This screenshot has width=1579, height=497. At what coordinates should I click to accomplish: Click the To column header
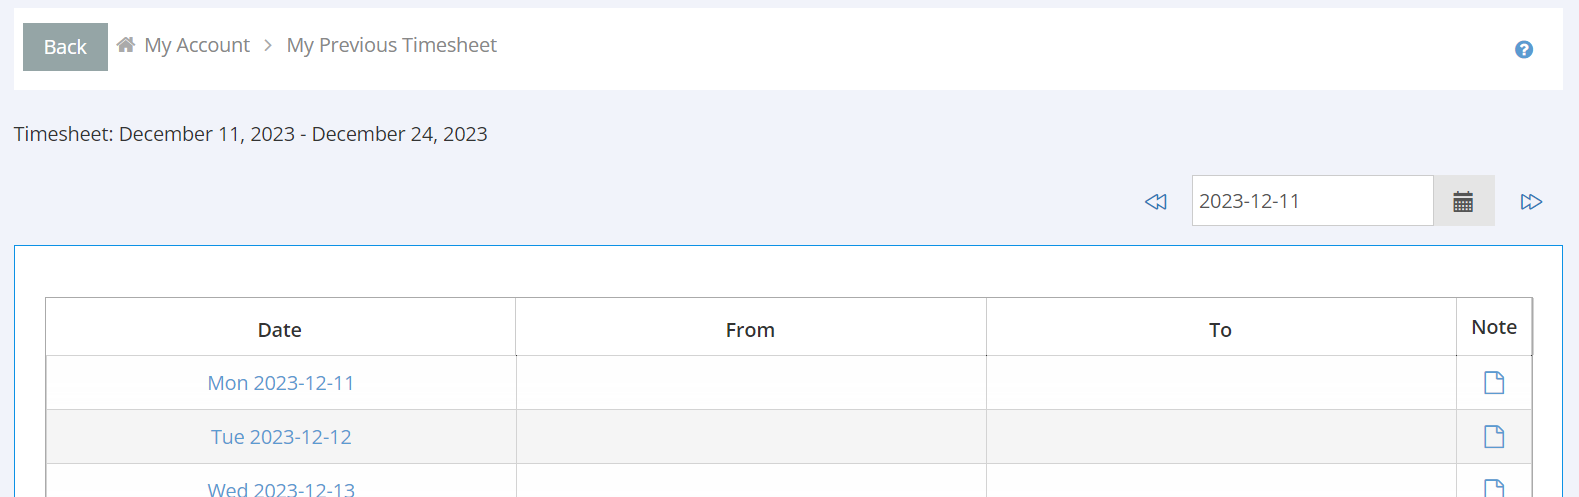1220,330
